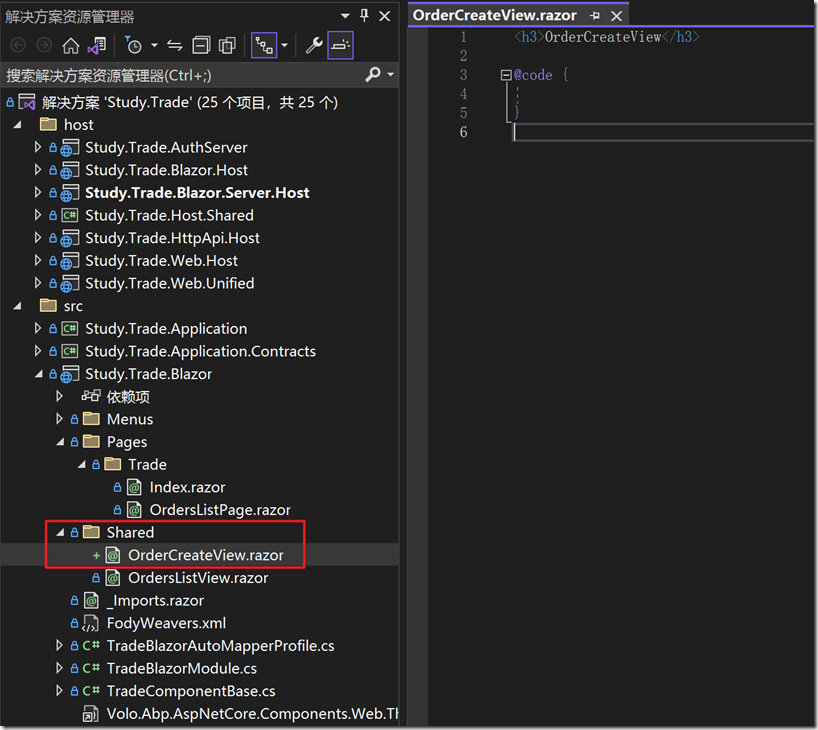Open search options dropdown arrow

pos(391,75)
